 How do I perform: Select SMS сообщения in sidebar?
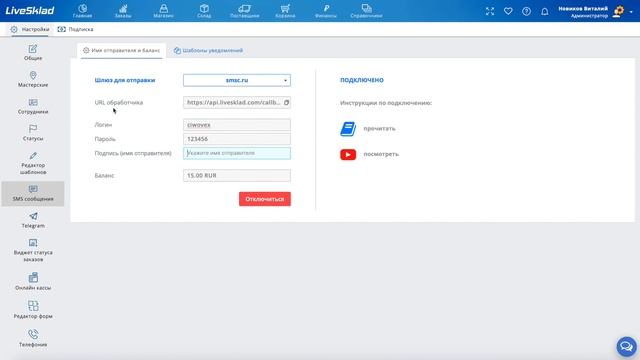point(33,193)
